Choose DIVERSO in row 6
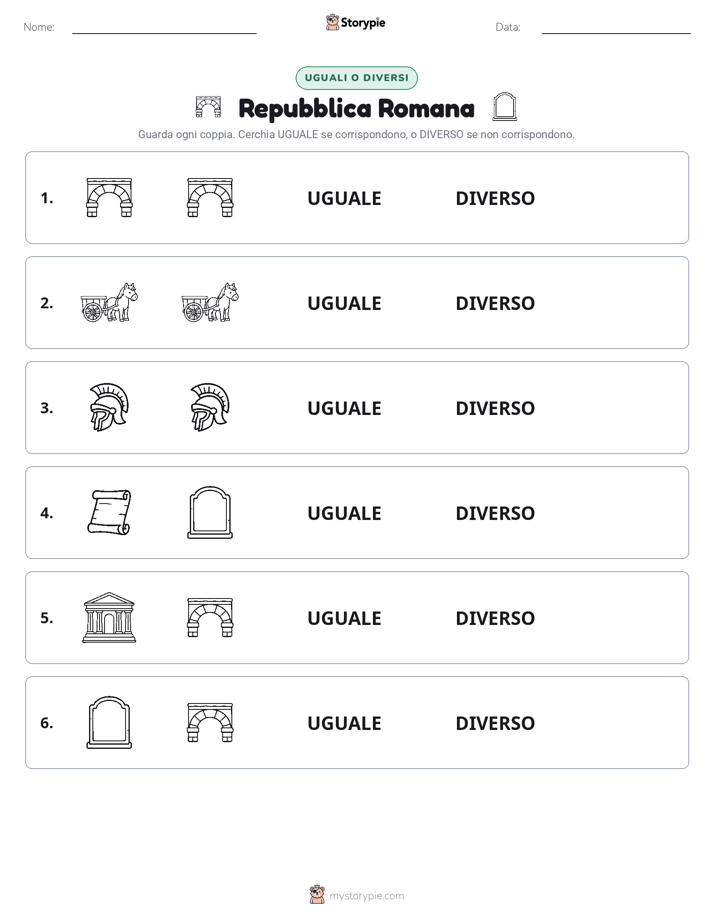Image resolution: width=714 pixels, height=924 pixels. point(495,722)
